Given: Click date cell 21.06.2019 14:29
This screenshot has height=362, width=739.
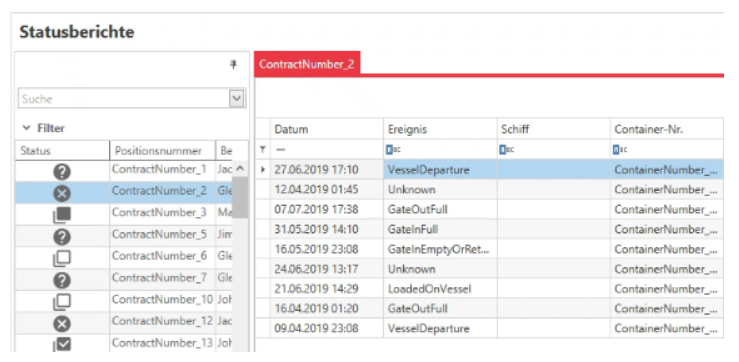Looking at the screenshot, I should [327, 289].
